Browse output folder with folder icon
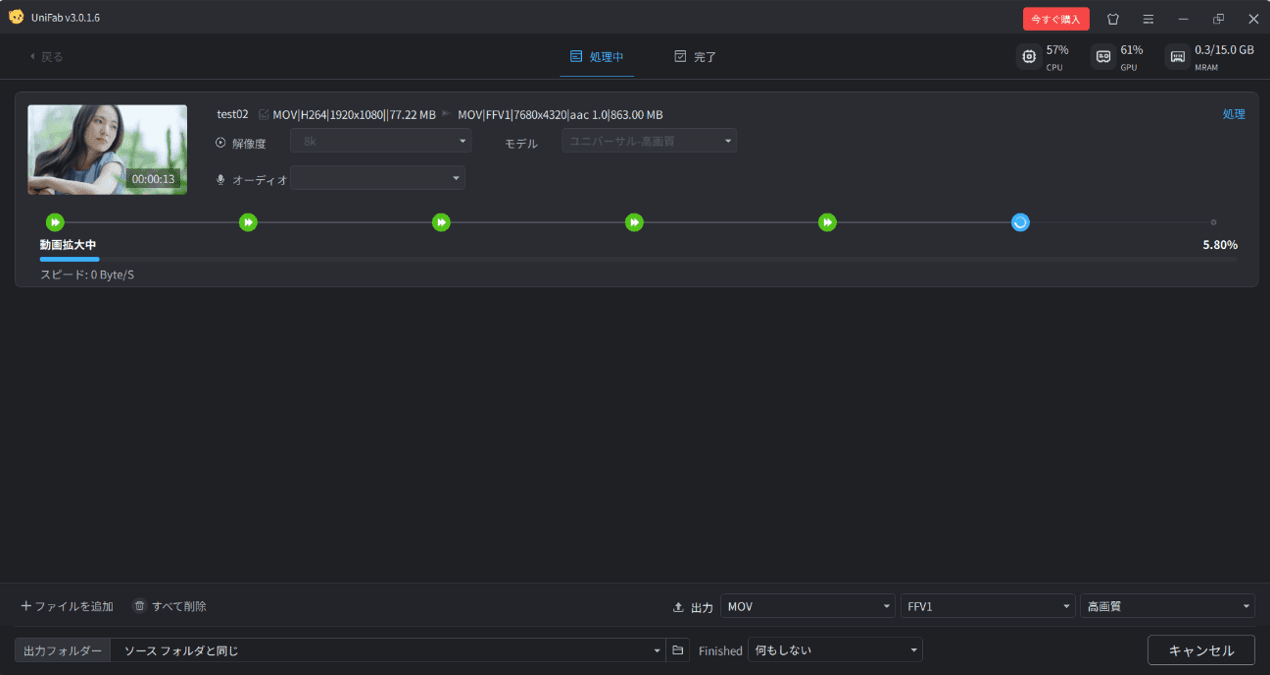 pos(677,651)
